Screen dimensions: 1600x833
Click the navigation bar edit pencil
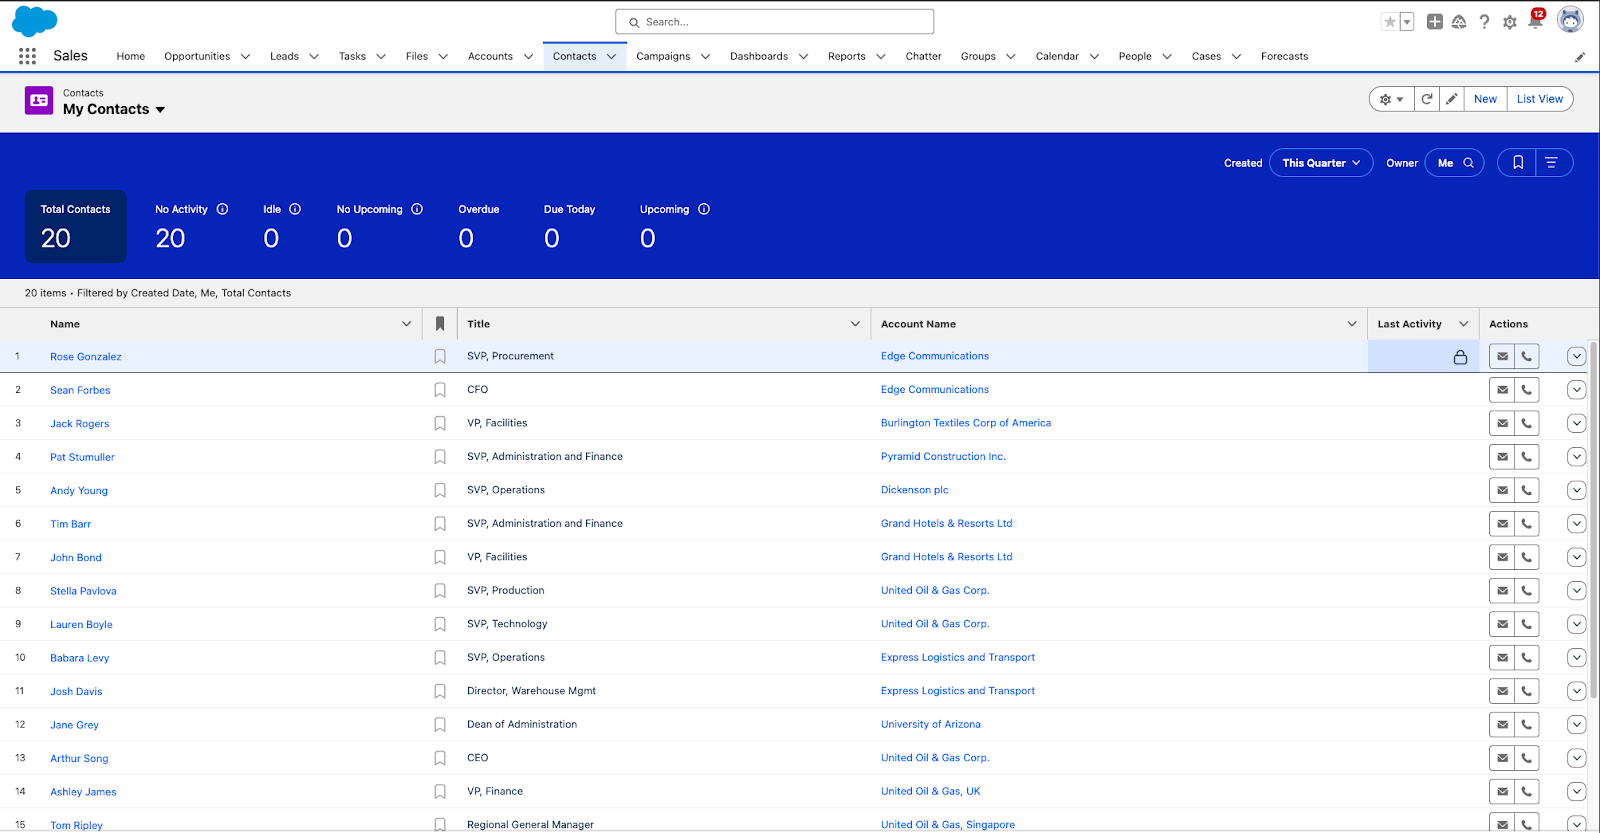click(1580, 57)
